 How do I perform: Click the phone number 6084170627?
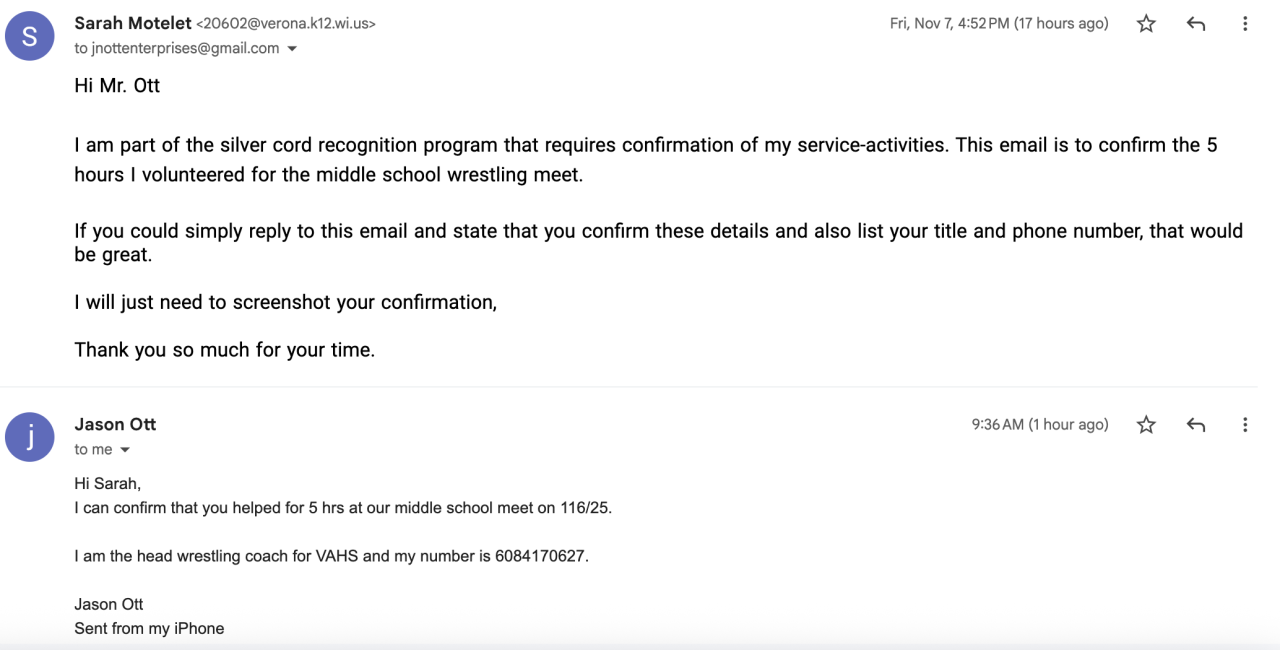click(540, 556)
